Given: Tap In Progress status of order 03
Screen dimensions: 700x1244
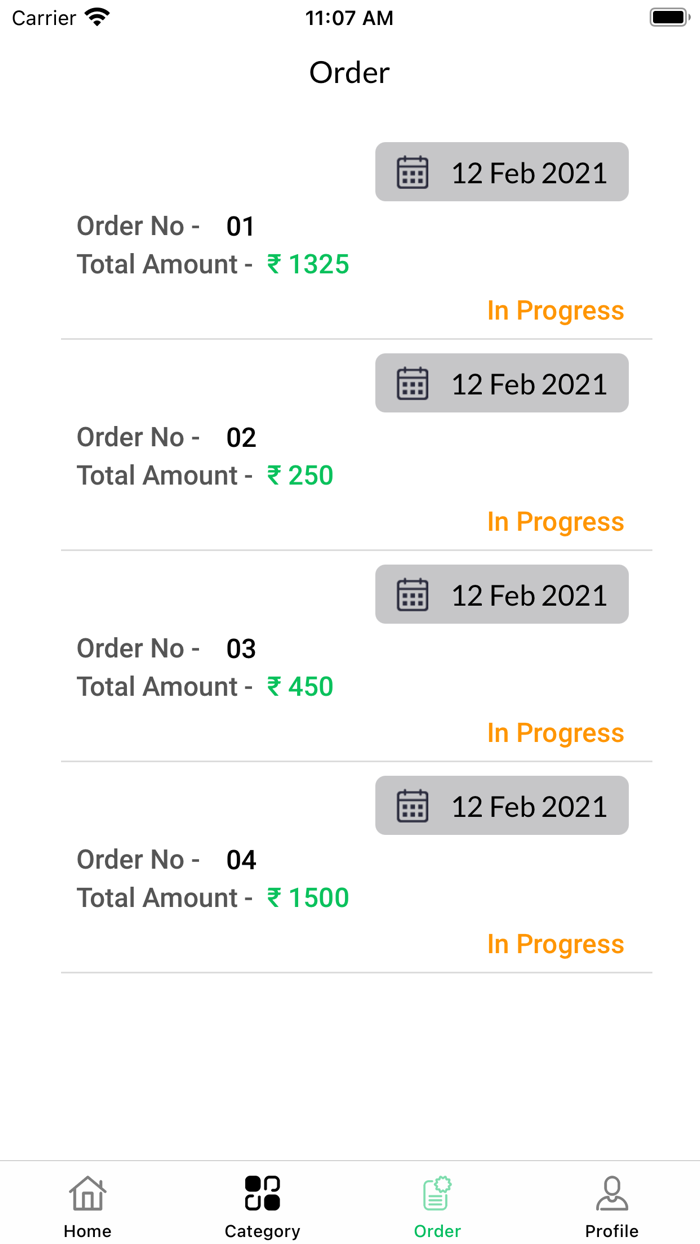Looking at the screenshot, I should [555, 733].
